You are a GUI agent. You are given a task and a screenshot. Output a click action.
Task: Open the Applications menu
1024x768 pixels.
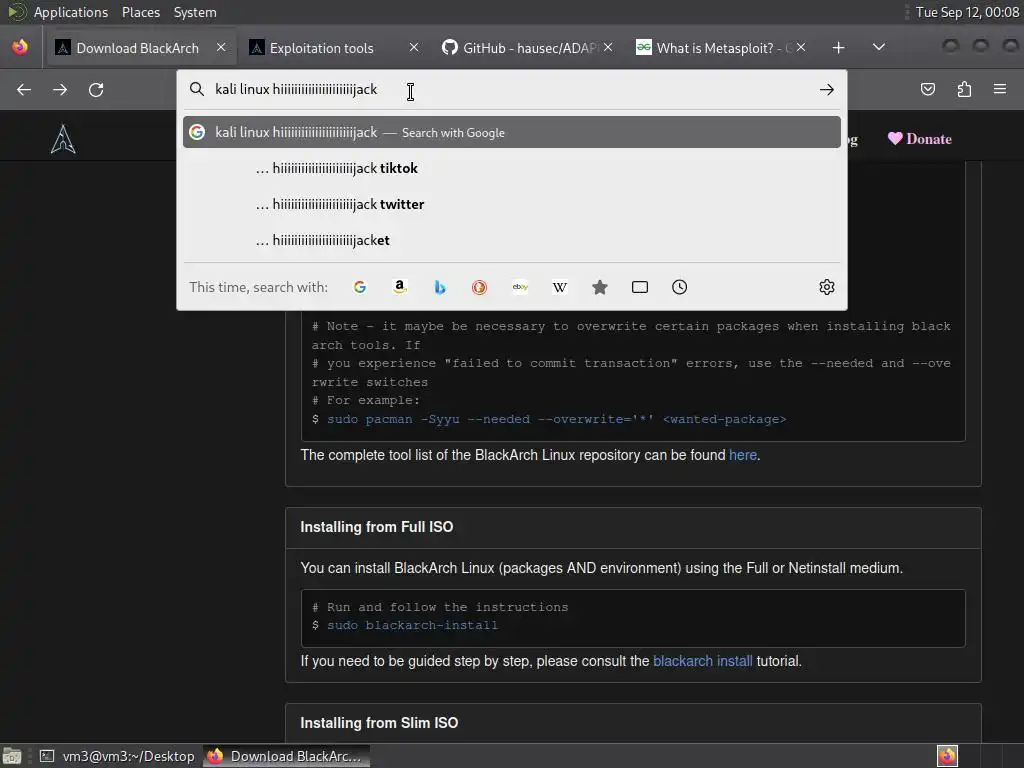[71, 12]
